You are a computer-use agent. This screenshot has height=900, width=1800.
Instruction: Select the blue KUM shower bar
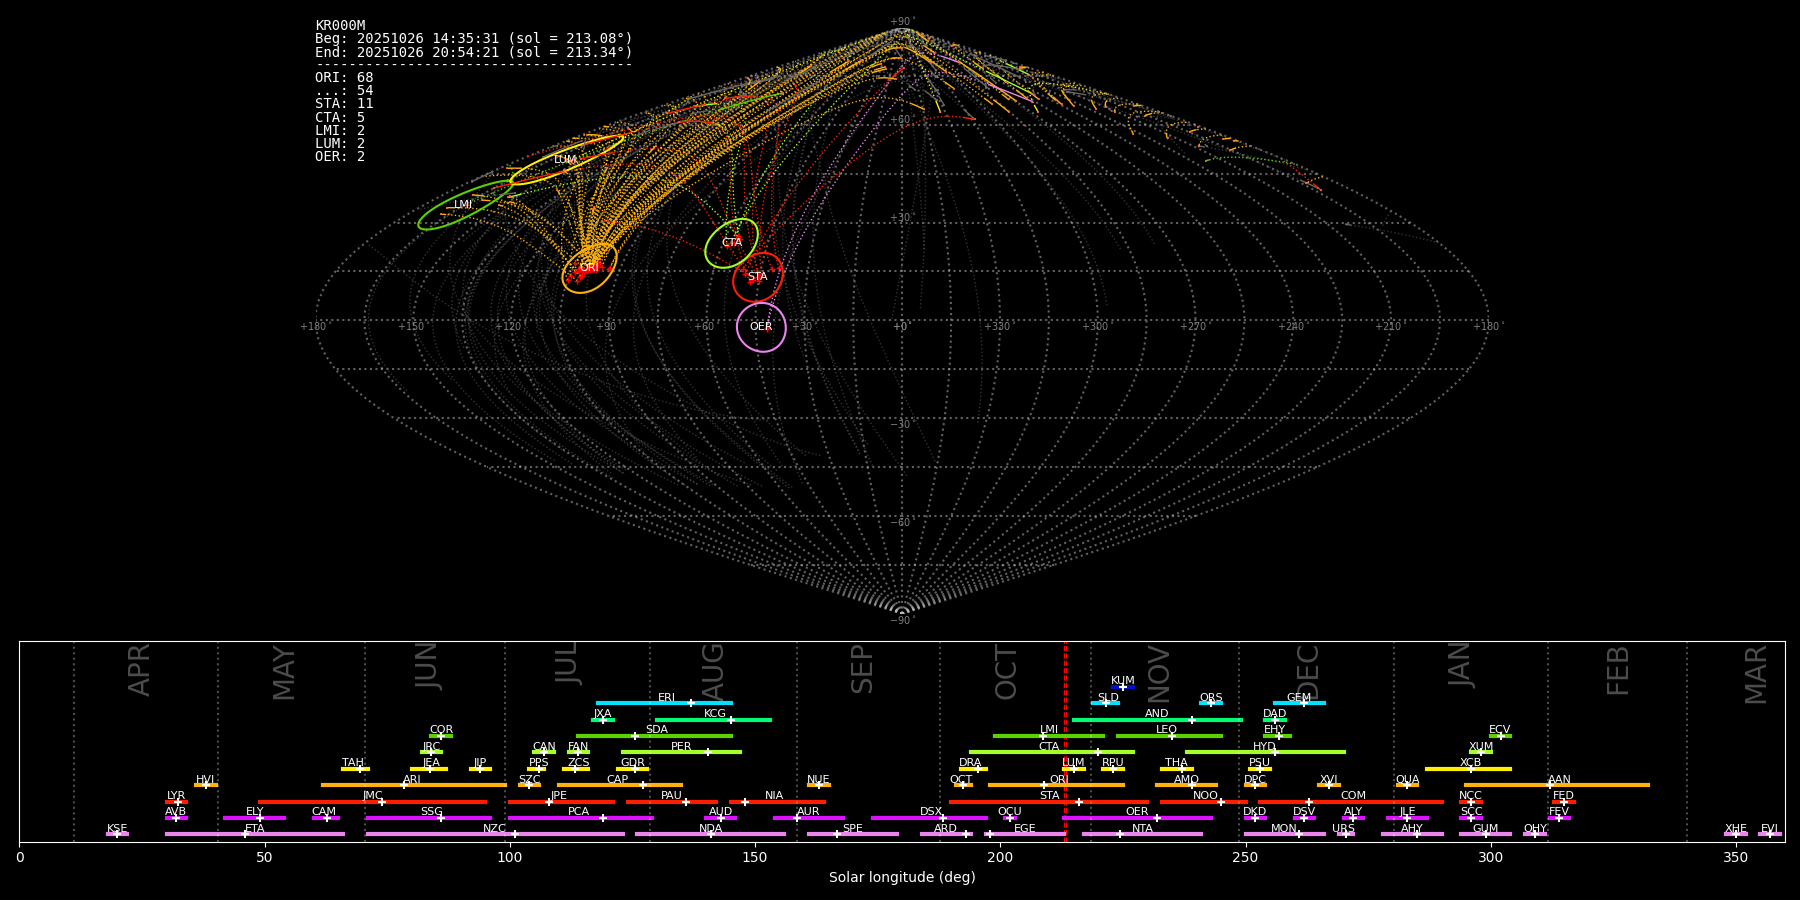point(1123,687)
